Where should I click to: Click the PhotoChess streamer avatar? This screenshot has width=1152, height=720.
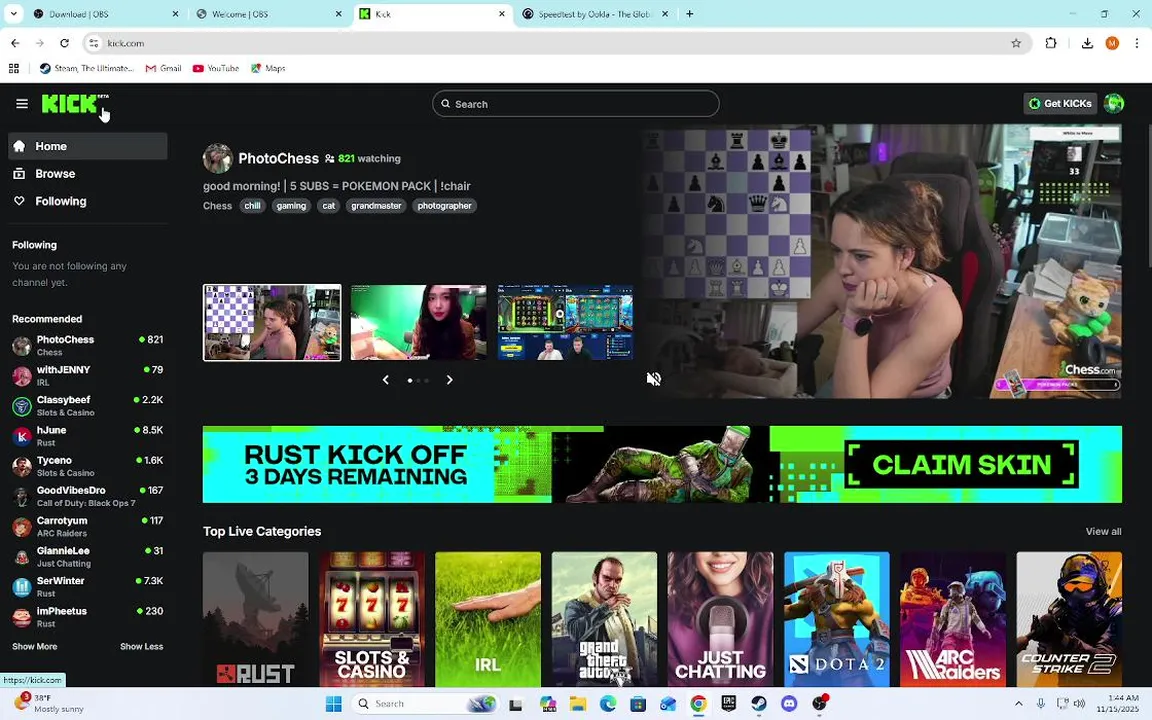pos(217,159)
